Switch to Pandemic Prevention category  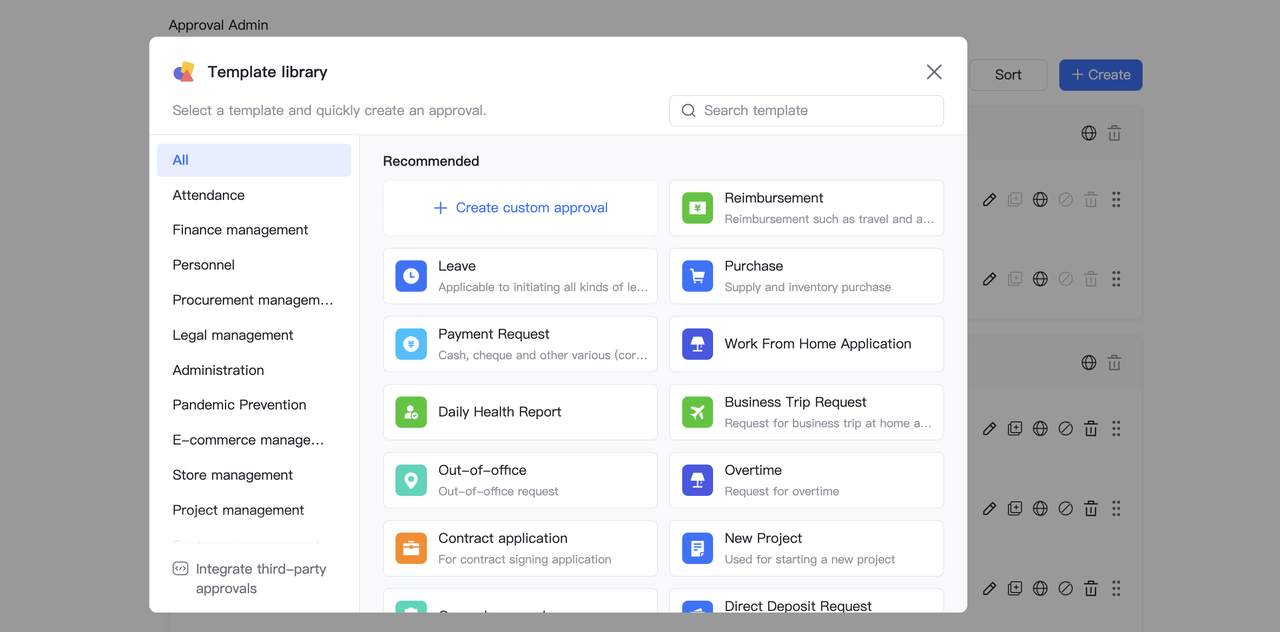239,405
